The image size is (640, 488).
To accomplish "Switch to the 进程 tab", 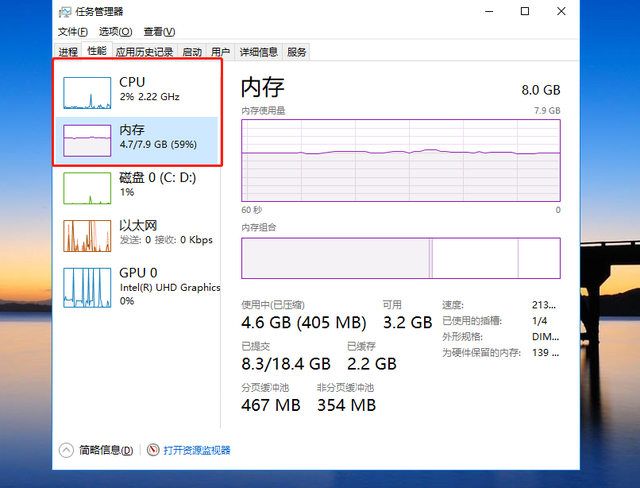I will pyautogui.click(x=68, y=52).
